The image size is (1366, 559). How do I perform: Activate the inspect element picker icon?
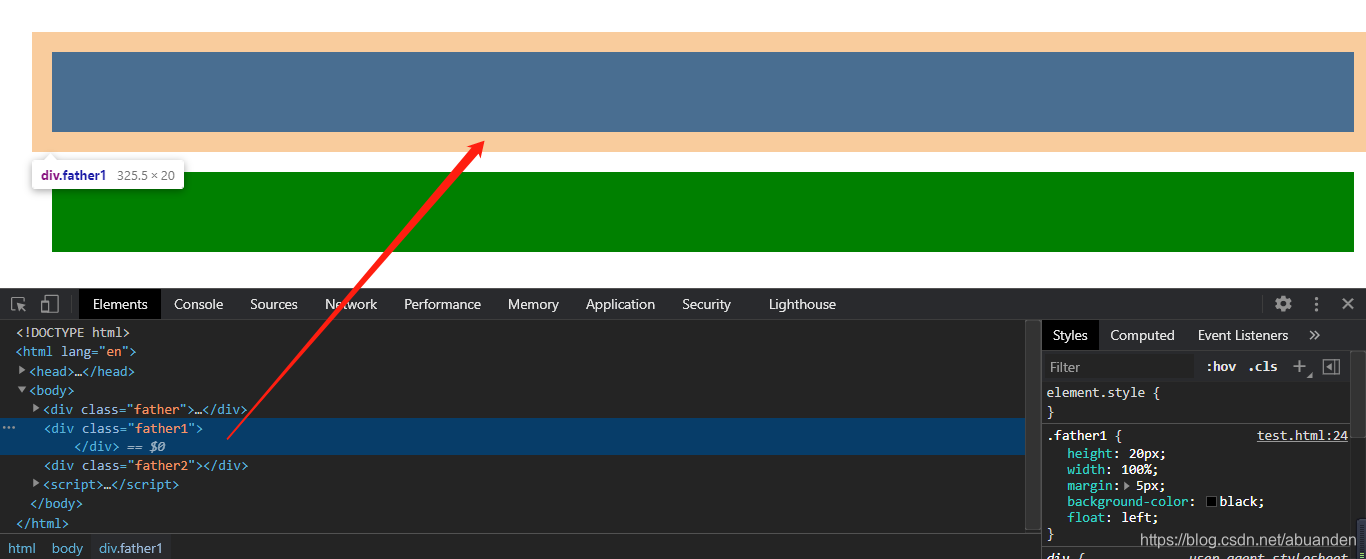[x=19, y=304]
